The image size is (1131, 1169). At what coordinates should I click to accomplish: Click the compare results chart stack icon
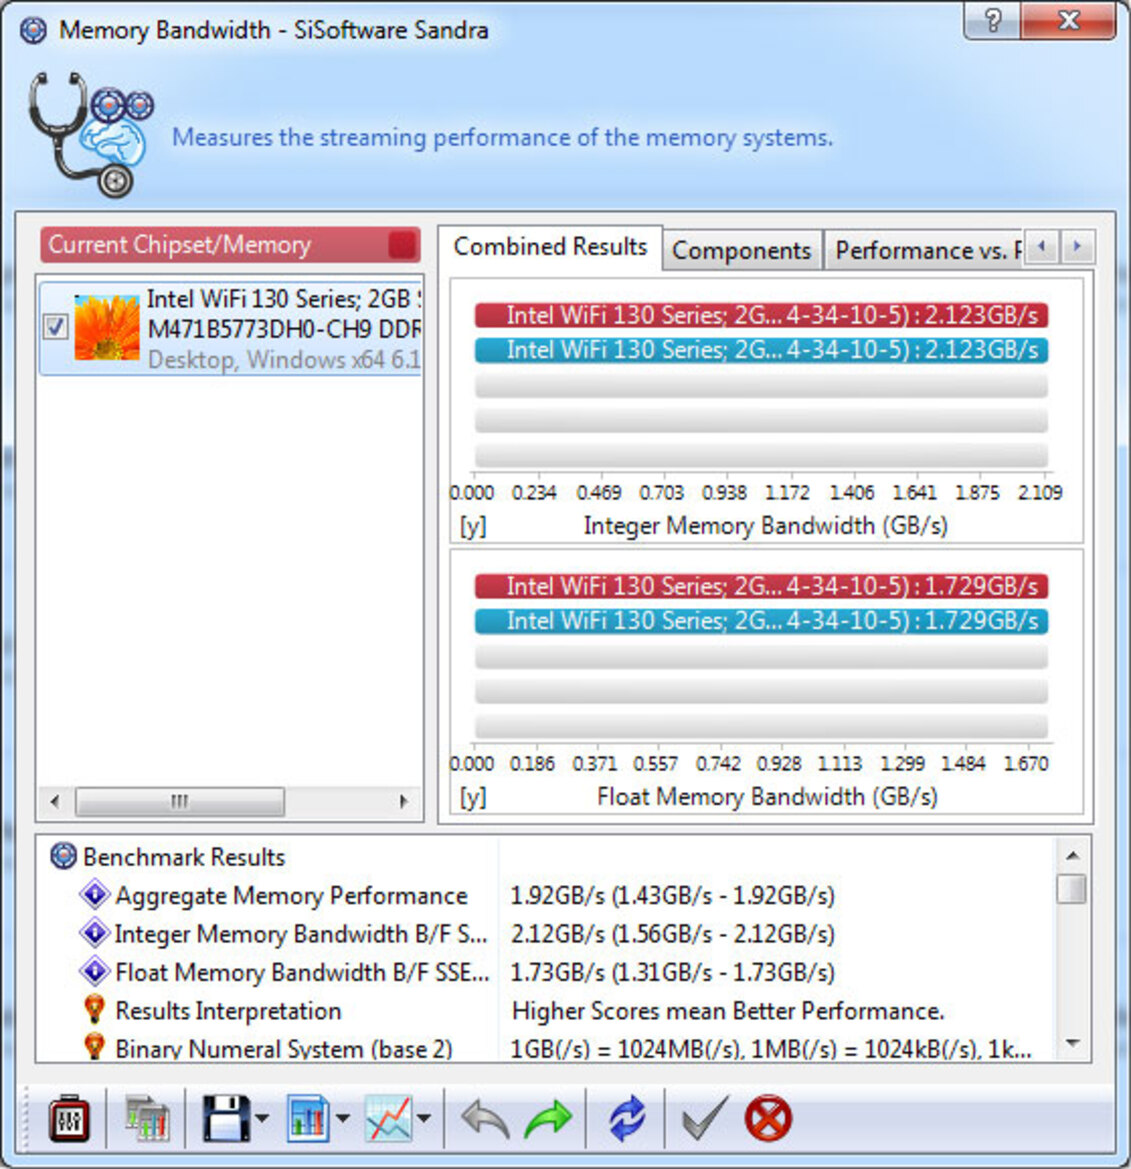tap(147, 1118)
